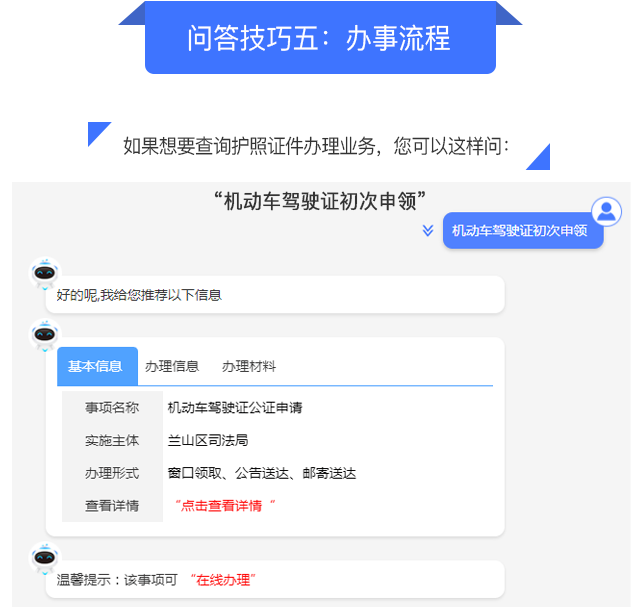Click the 事项名称 row label

(x=112, y=408)
